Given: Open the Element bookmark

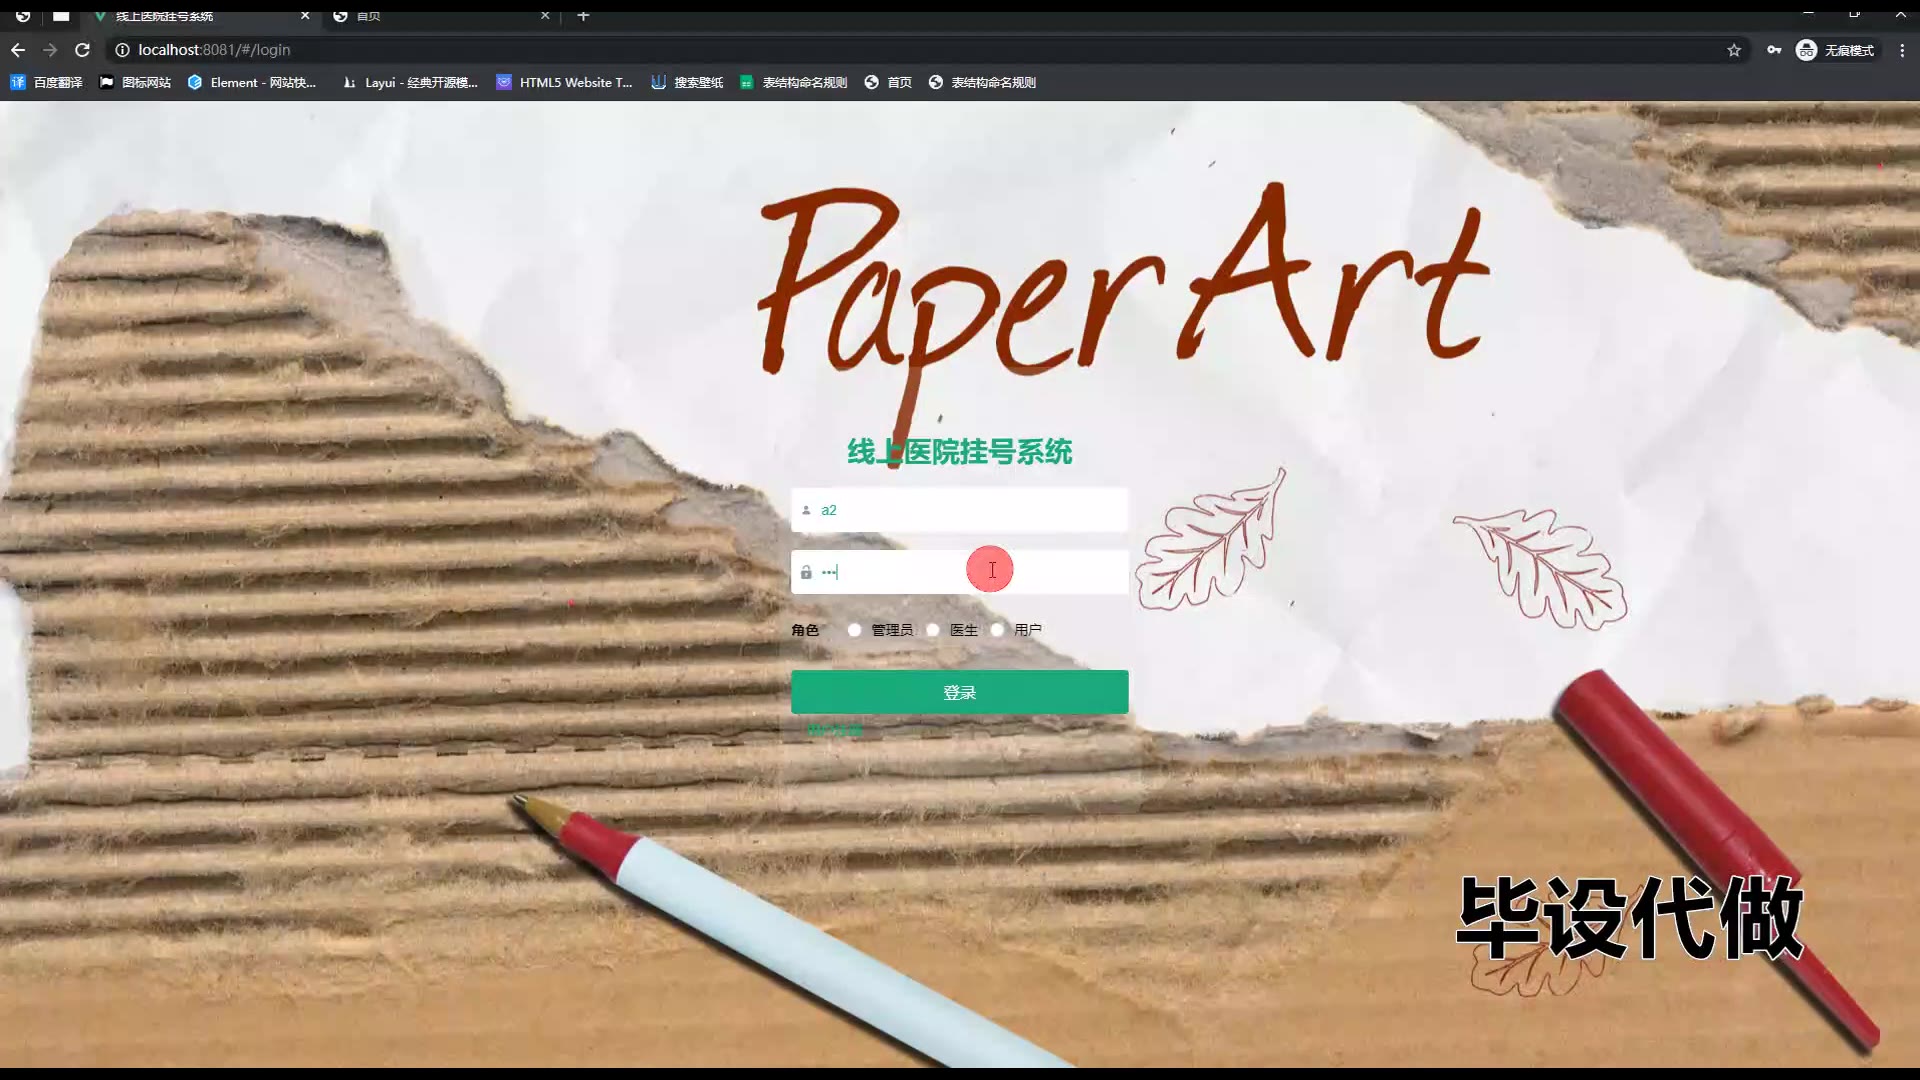Looking at the screenshot, I should [x=252, y=82].
